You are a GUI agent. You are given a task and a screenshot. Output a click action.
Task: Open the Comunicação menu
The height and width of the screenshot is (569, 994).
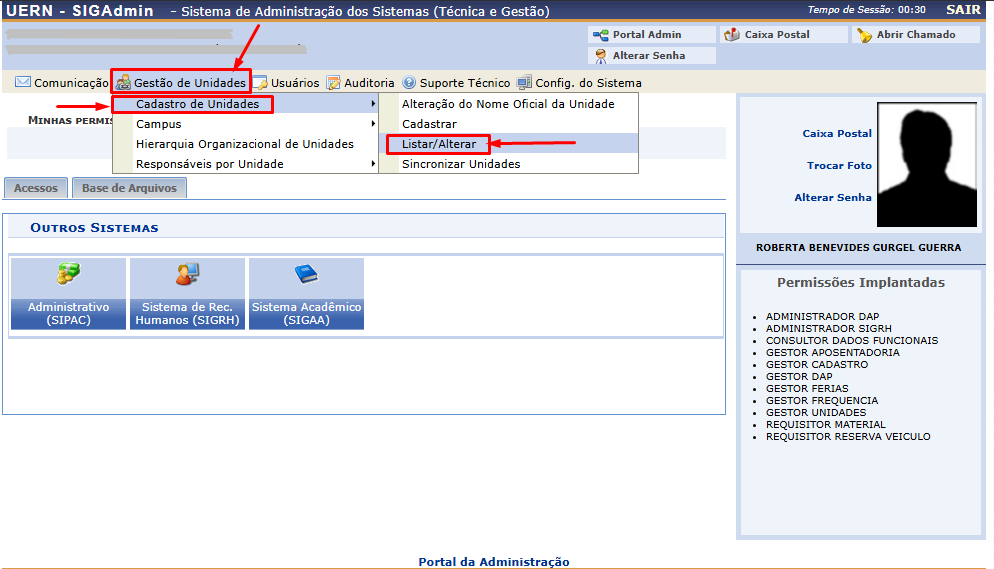pyautogui.click(x=61, y=83)
